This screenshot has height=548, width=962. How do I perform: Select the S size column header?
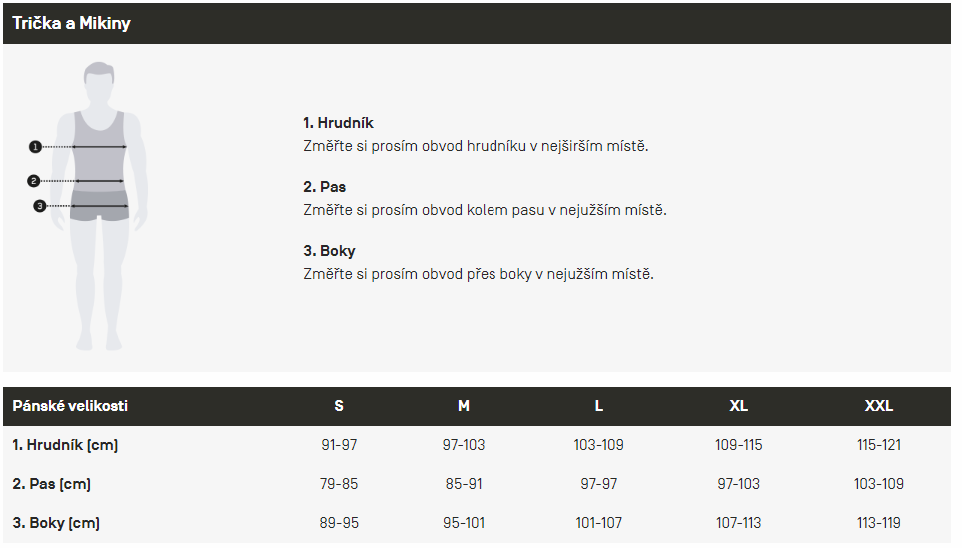pyautogui.click(x=339, y=406)
